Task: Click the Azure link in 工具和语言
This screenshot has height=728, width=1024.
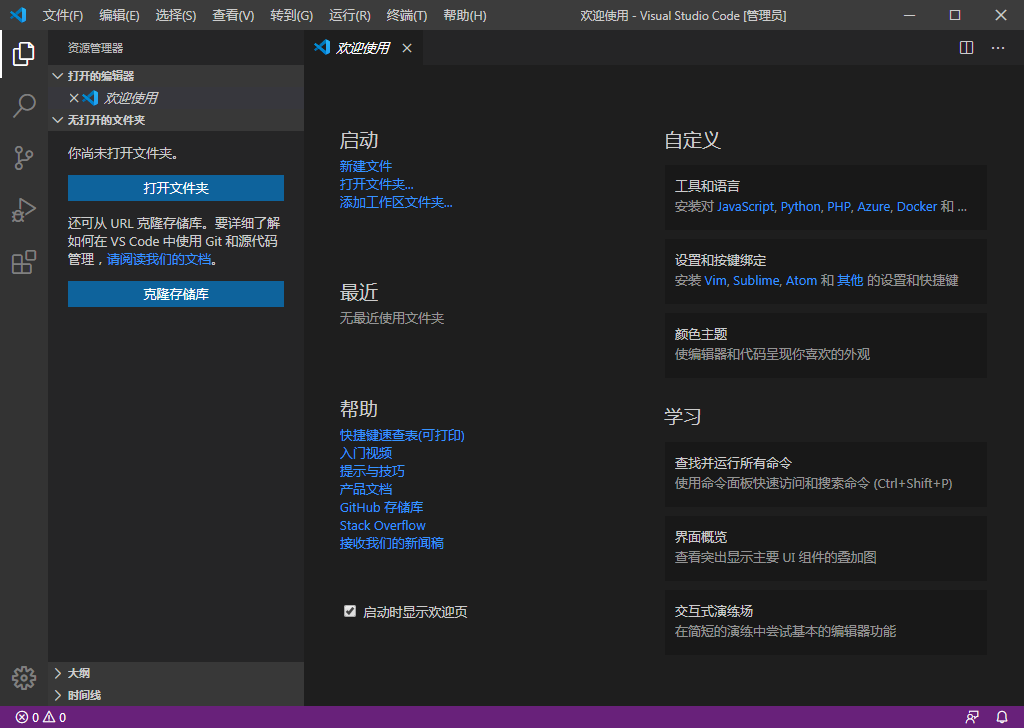Action: 874,206
